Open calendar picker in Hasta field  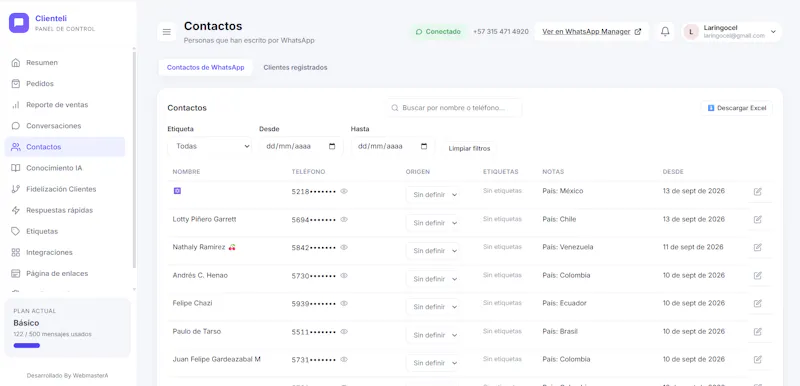pyautogui.click(x=424, y=146)
